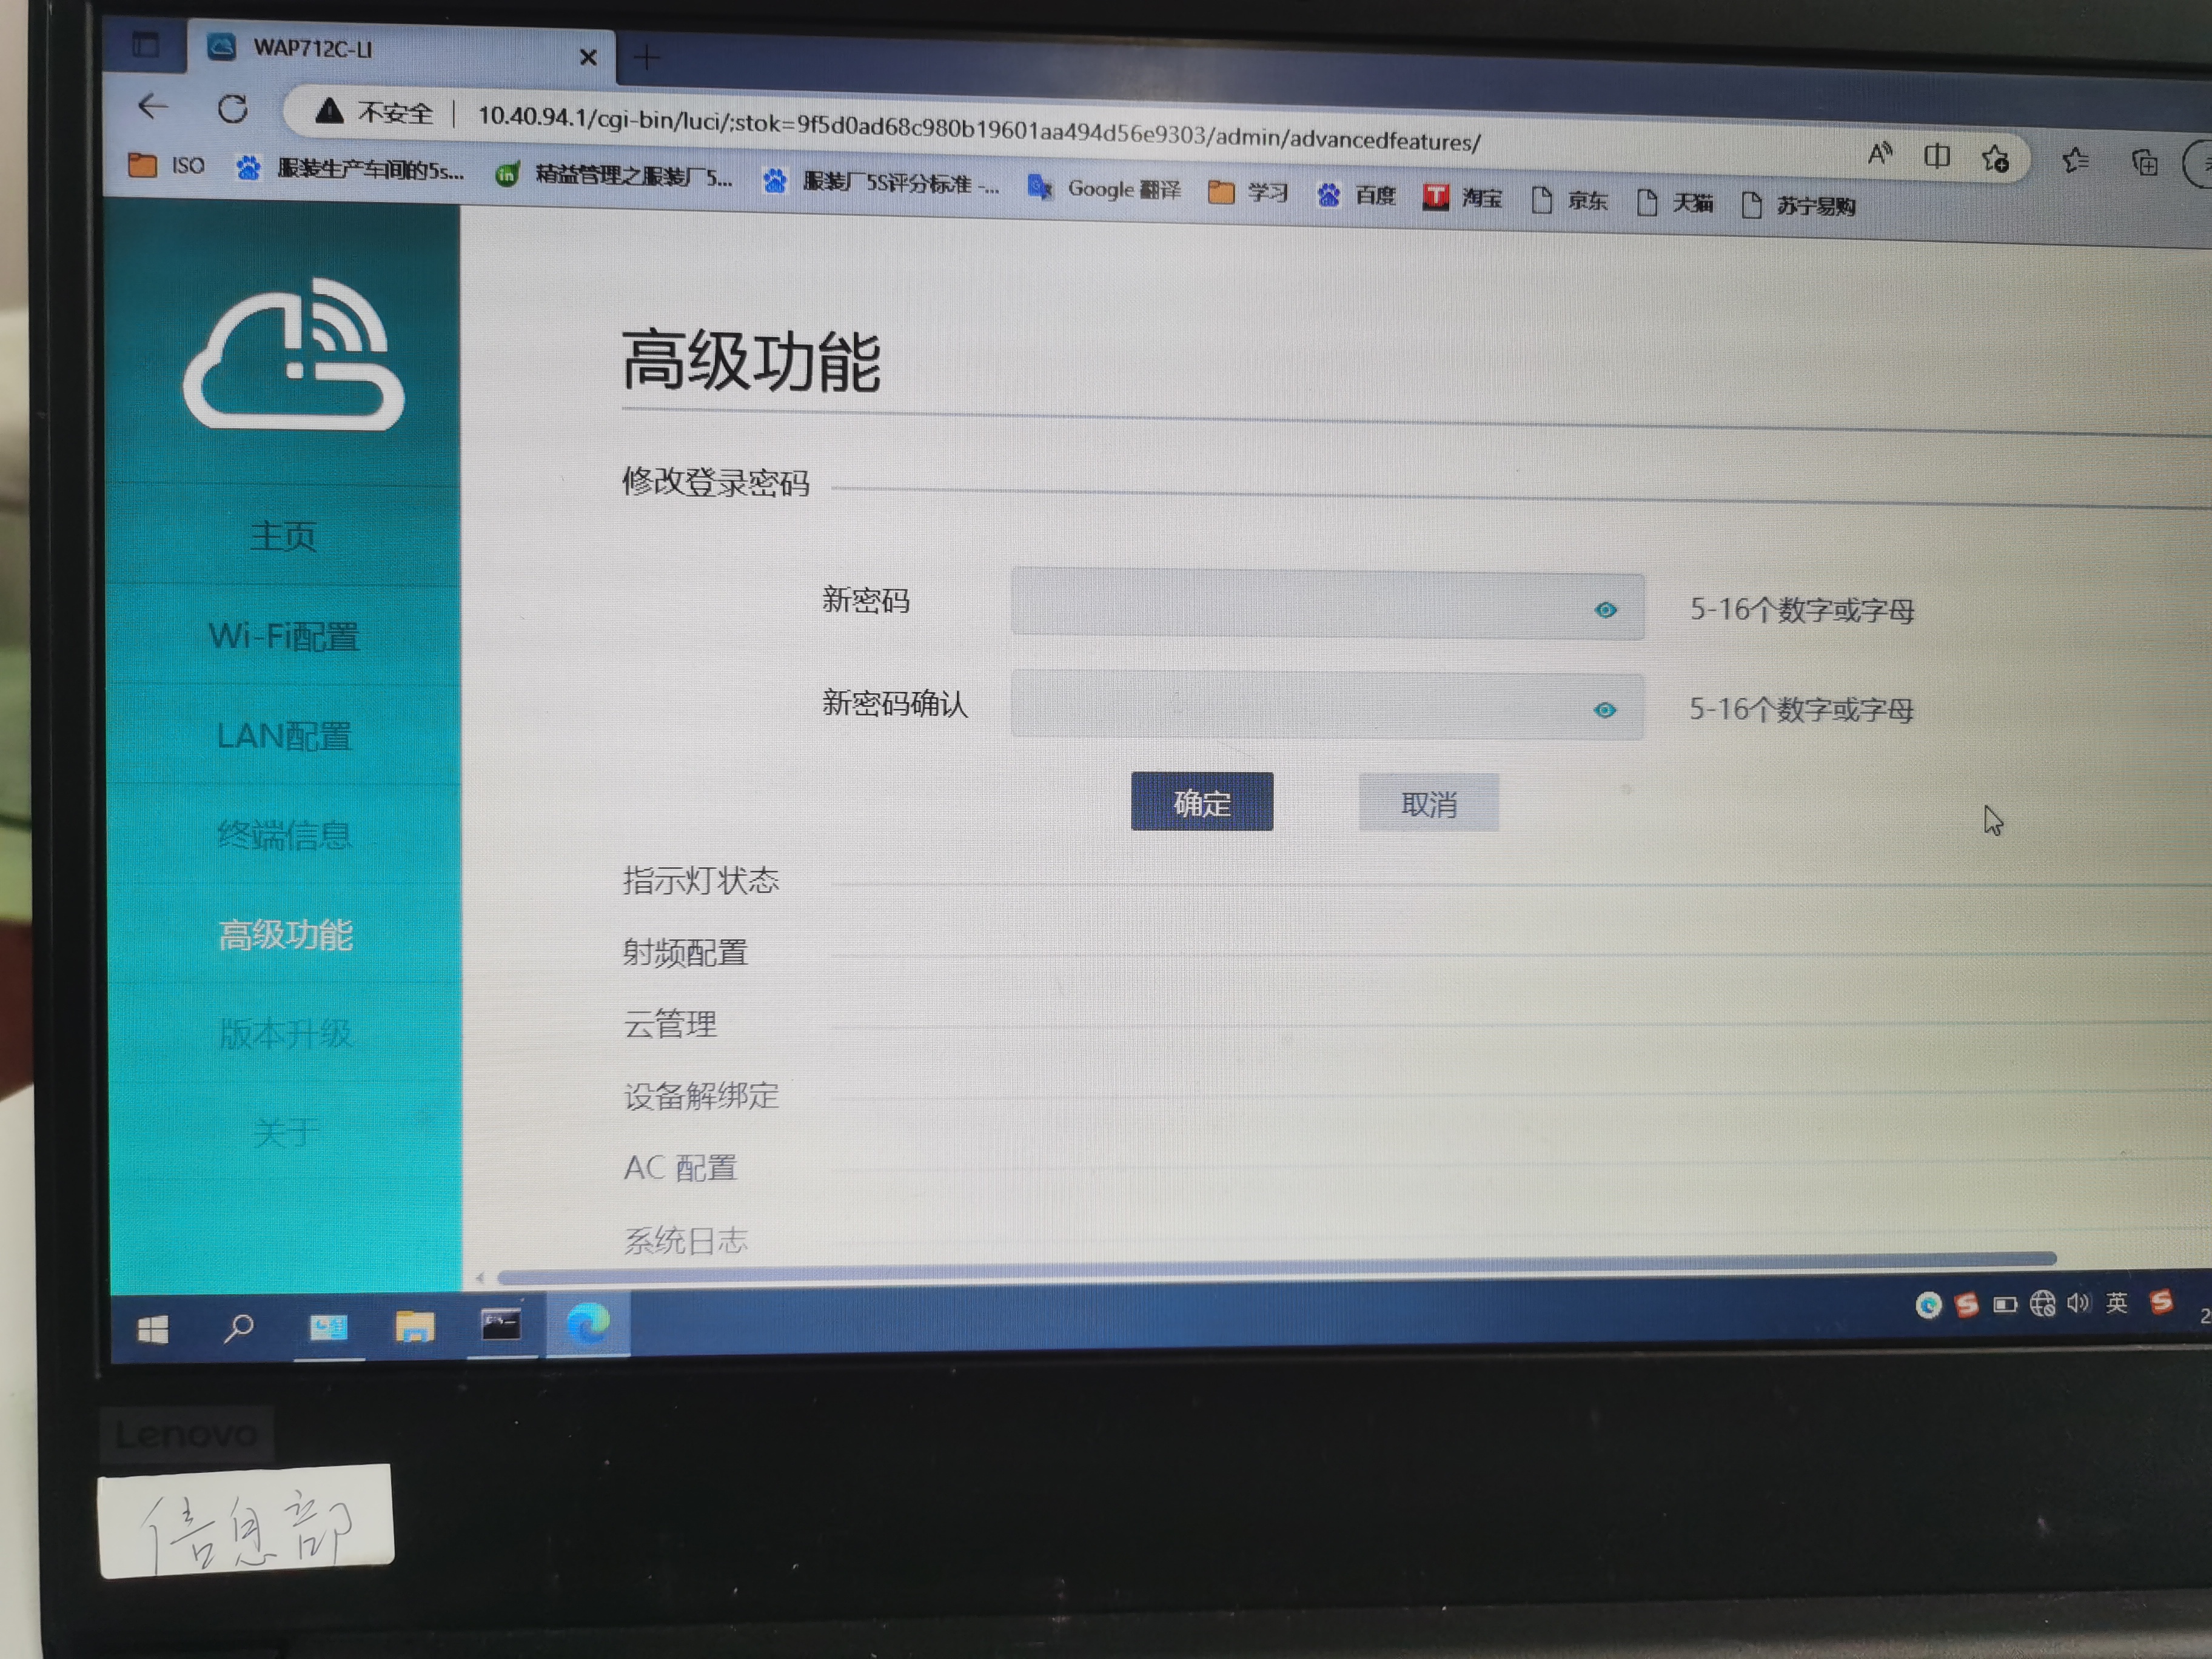Reload the page with the refresh icon

[233, 108]
